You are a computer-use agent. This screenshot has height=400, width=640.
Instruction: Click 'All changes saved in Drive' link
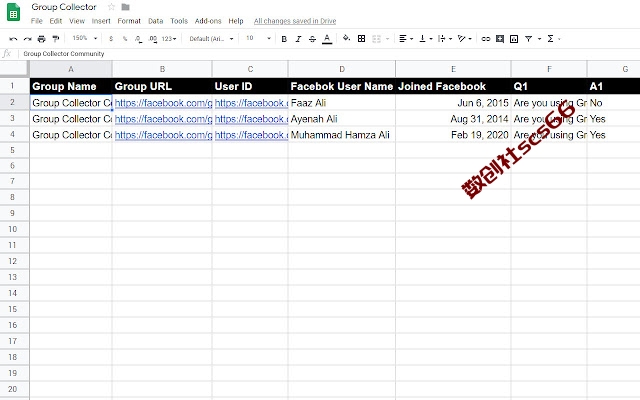point(295,21)
